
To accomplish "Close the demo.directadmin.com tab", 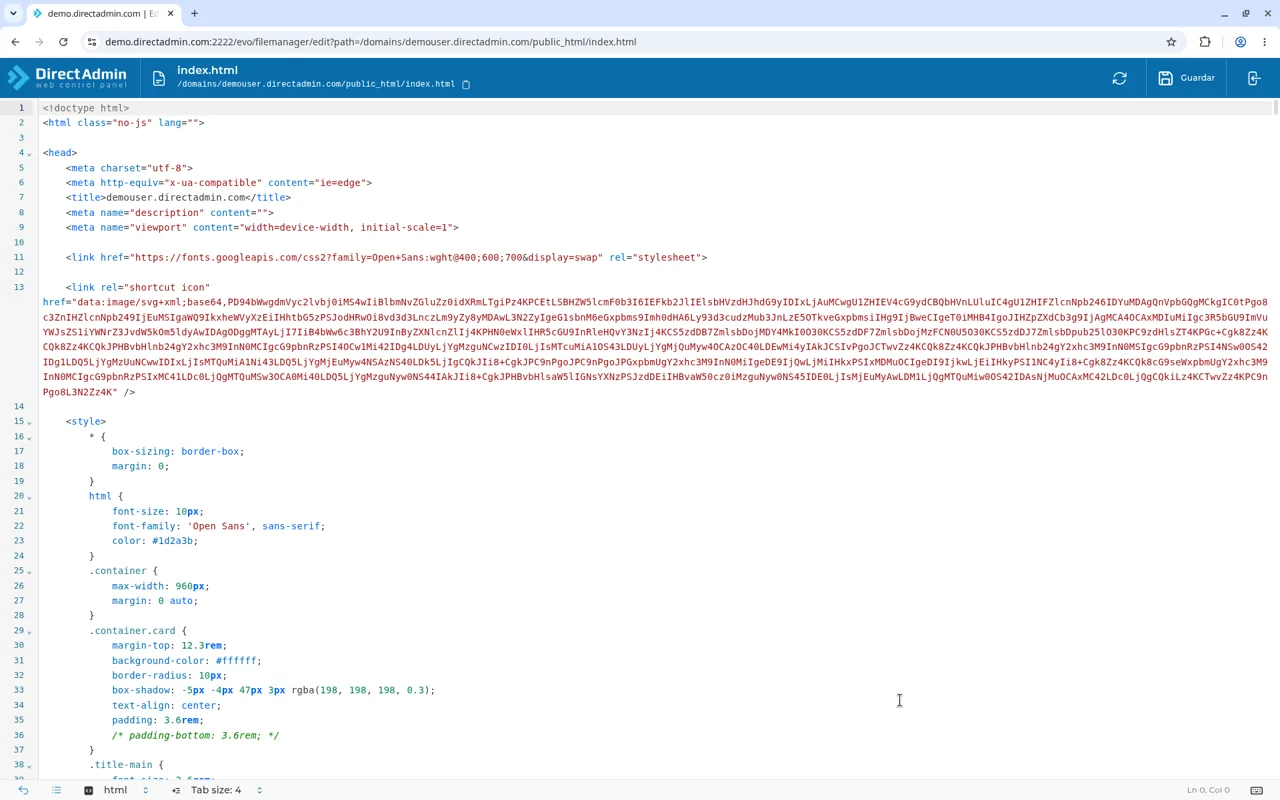I will [170, 14].
